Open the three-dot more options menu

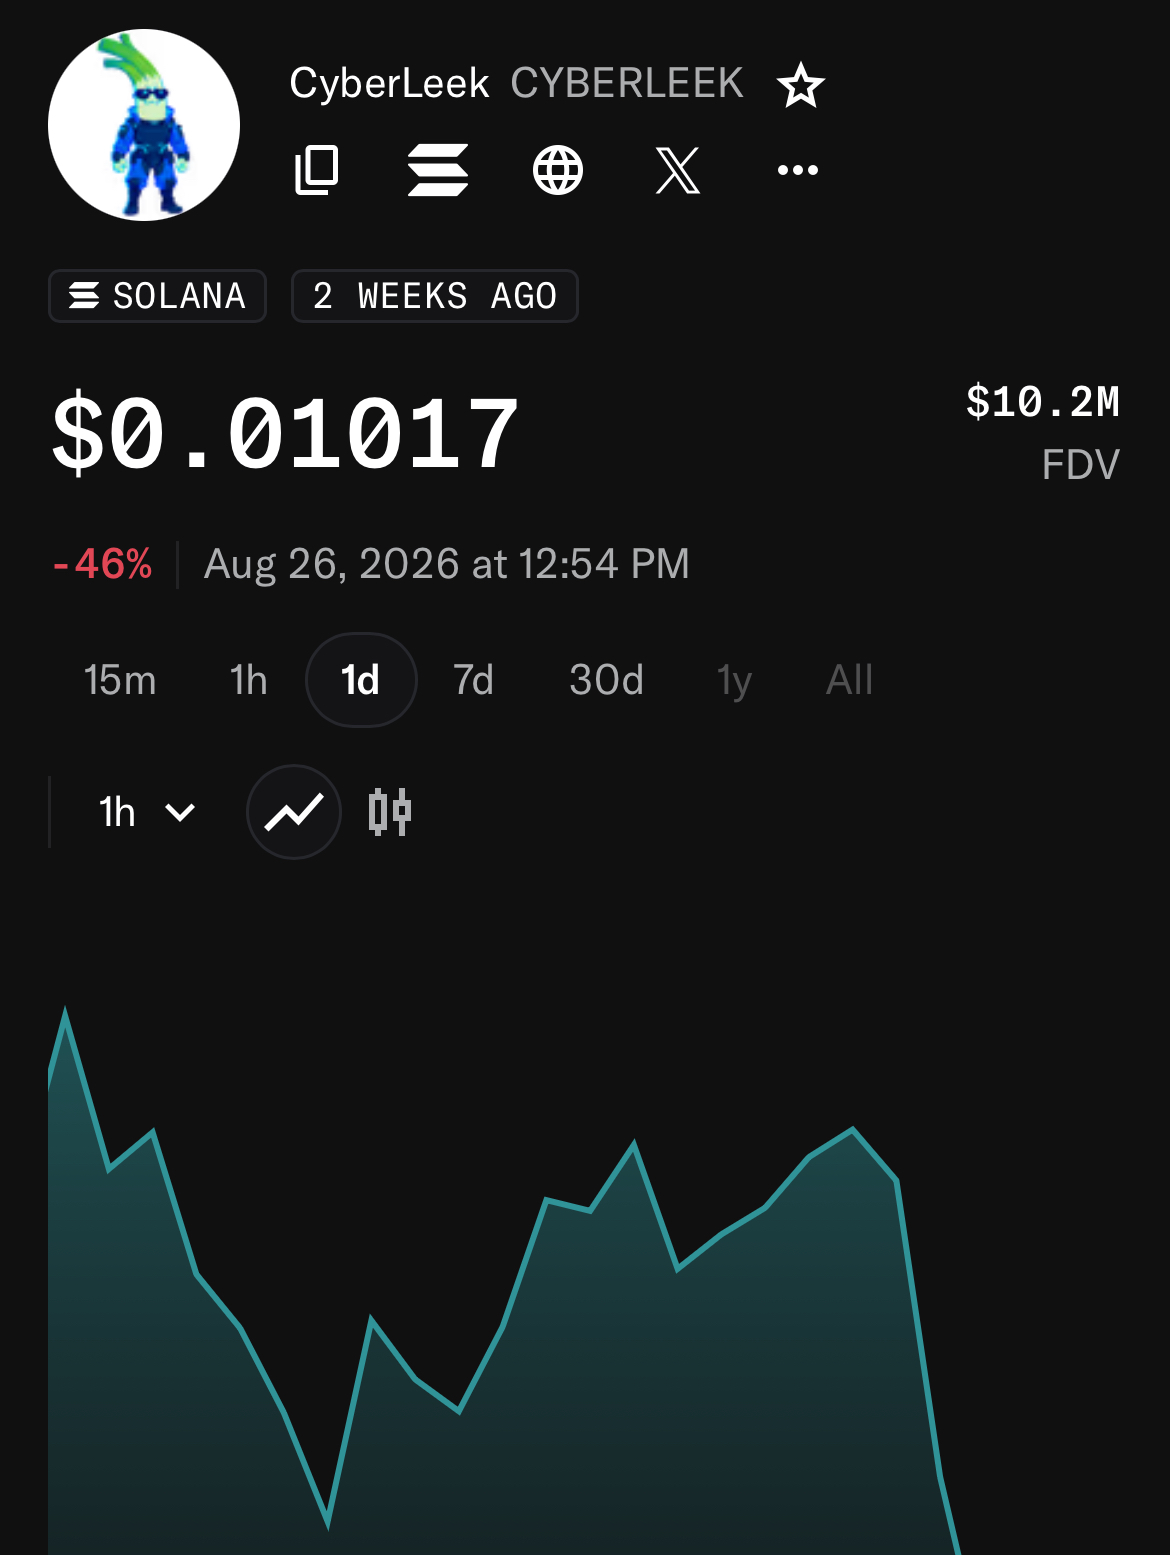(x=798, y=170)
